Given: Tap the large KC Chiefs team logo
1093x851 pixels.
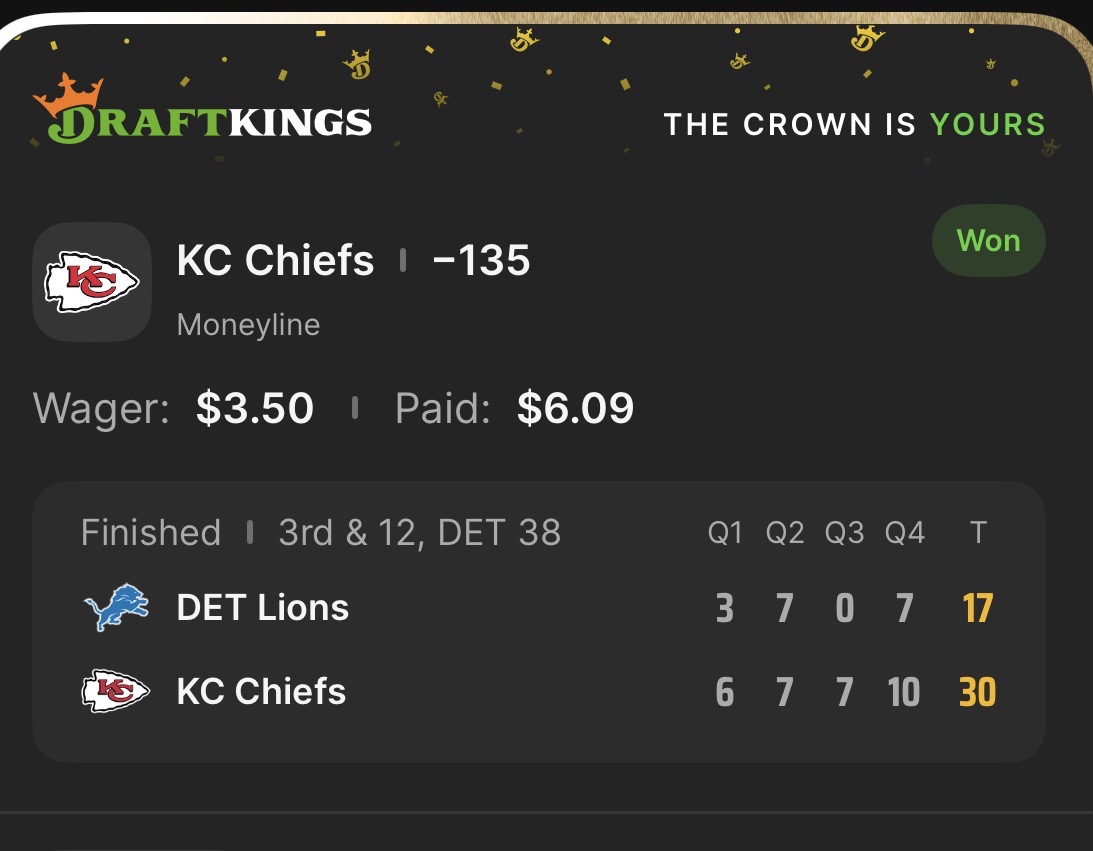Looking at the screenshot, I should coord(92,281).
